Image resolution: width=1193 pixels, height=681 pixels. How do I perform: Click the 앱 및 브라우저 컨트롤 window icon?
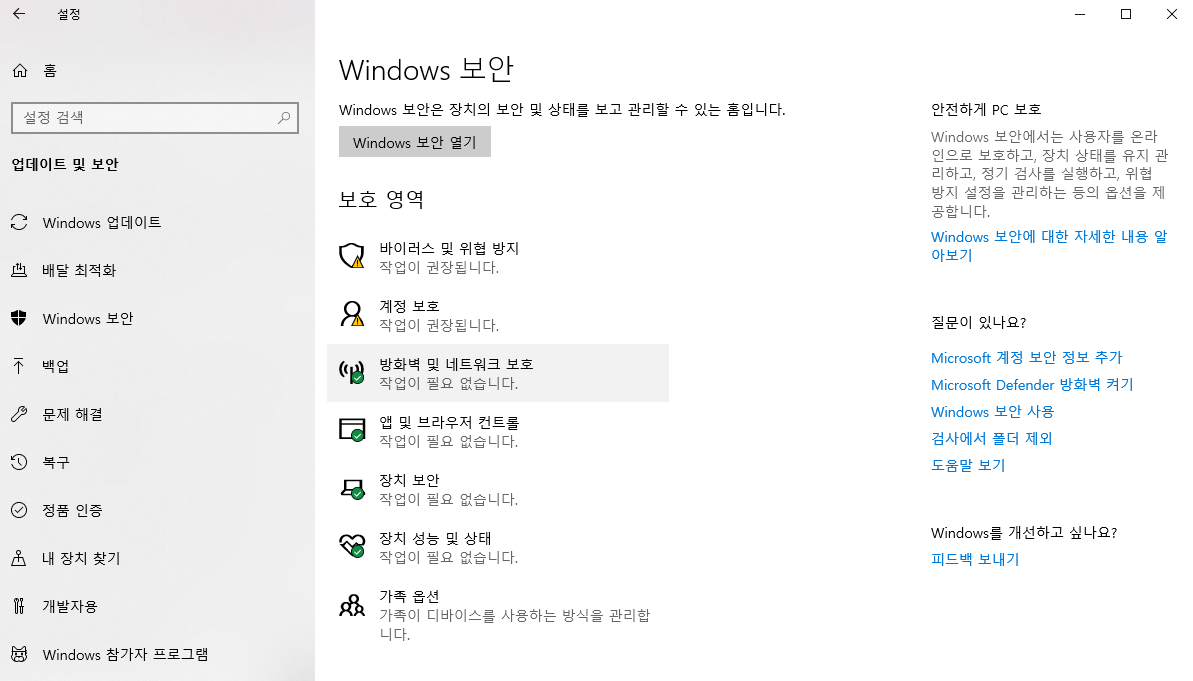click(352, 430)
